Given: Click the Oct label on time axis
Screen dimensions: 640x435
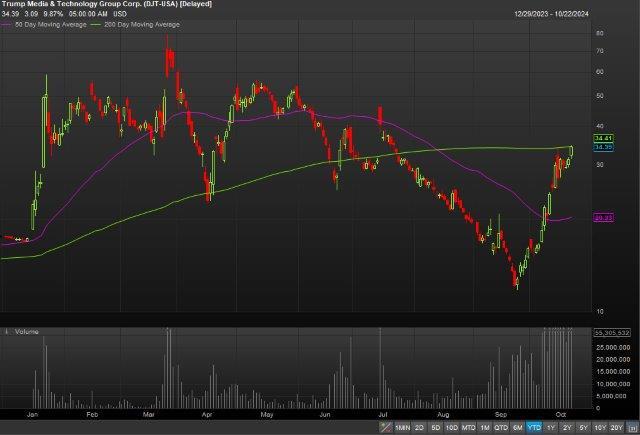Looking at the screenshot, I should click(x=561, y=414).
